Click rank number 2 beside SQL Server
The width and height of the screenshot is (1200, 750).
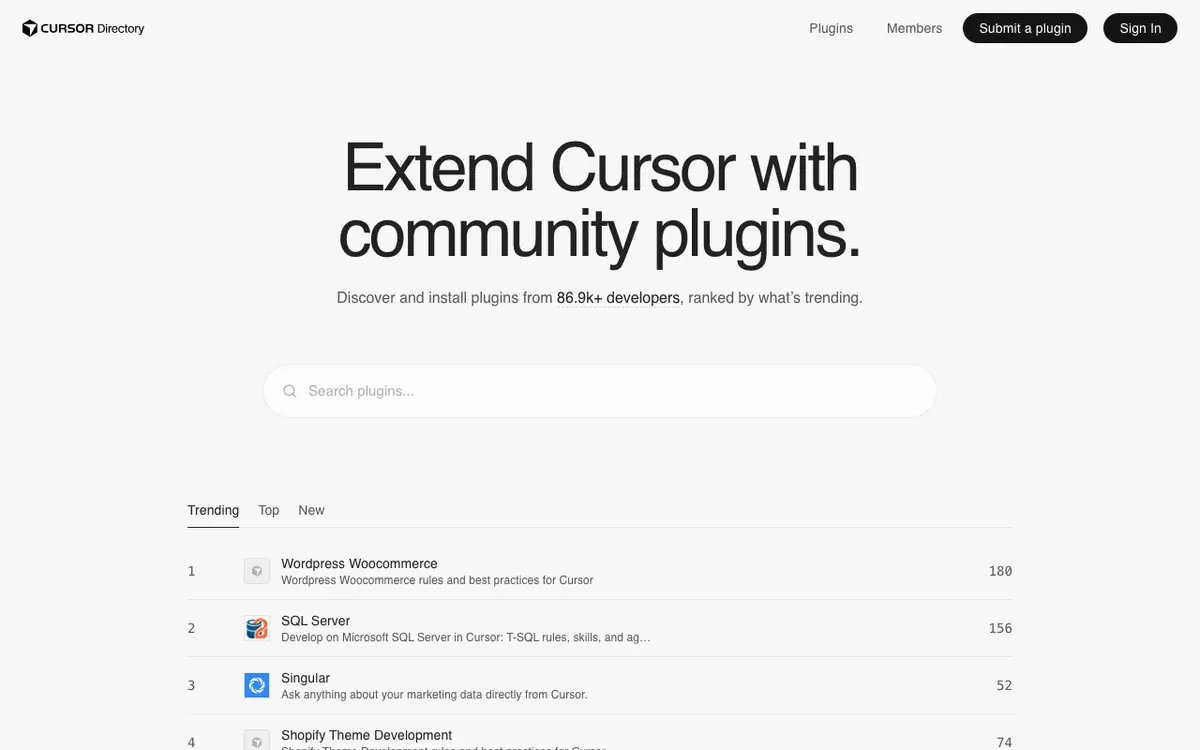pos(191,628)
